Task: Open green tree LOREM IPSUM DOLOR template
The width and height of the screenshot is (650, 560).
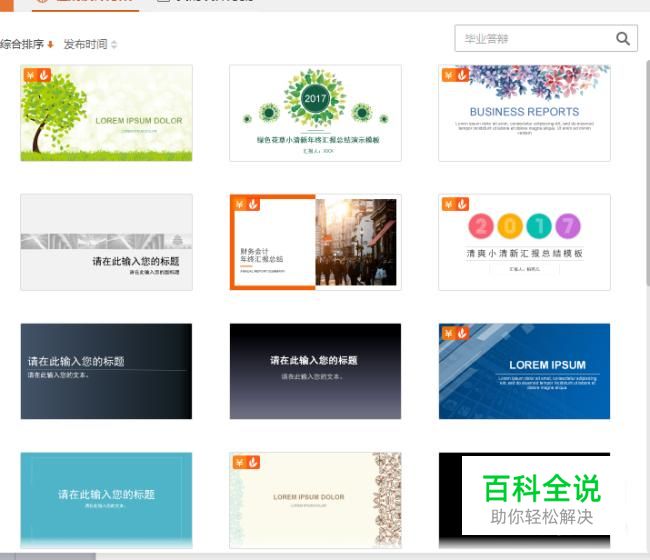Action: (107, 113)
